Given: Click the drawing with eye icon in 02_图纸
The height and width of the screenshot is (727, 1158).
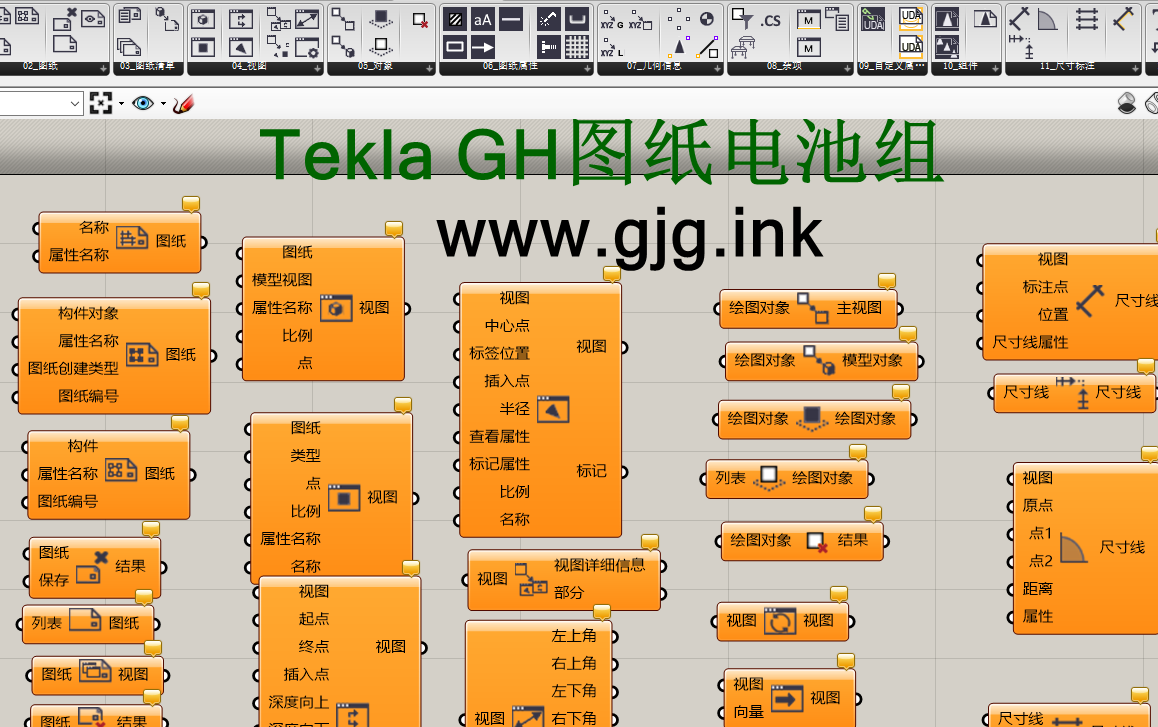Looking at the screenshot, I should click(92, 18).
